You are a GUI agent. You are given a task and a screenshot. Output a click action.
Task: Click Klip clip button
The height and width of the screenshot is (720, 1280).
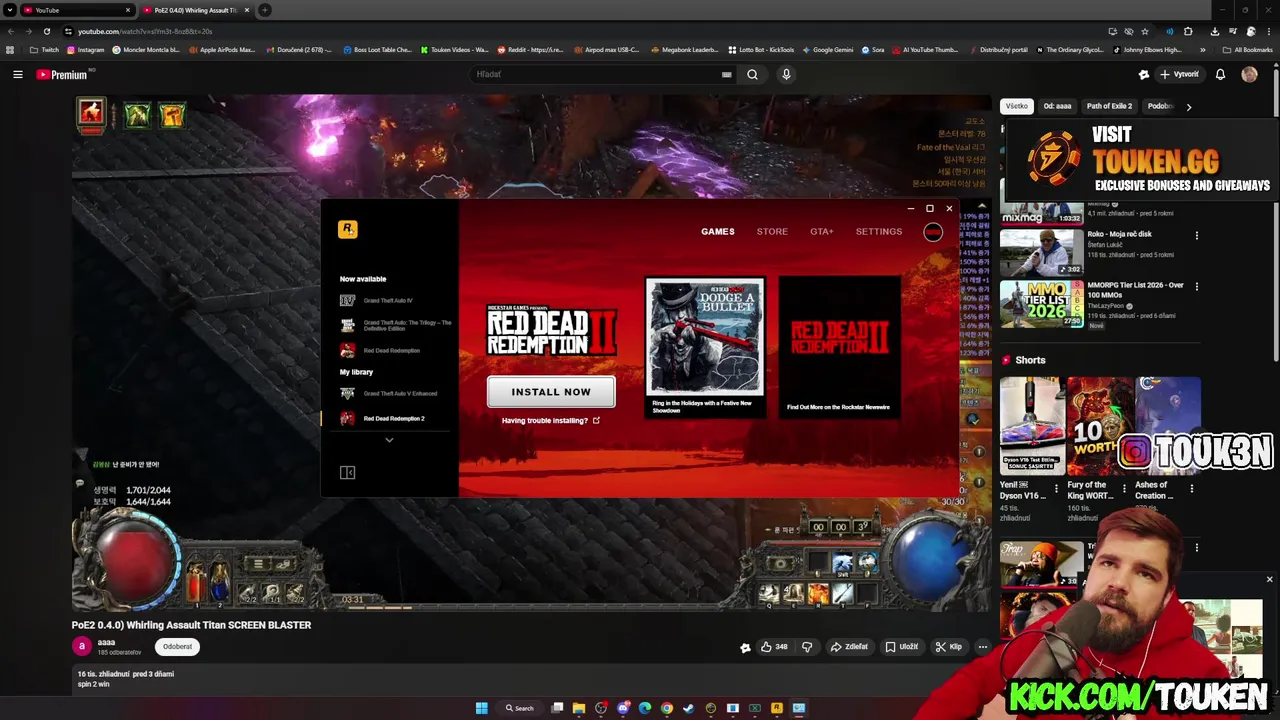pos(948,647)
